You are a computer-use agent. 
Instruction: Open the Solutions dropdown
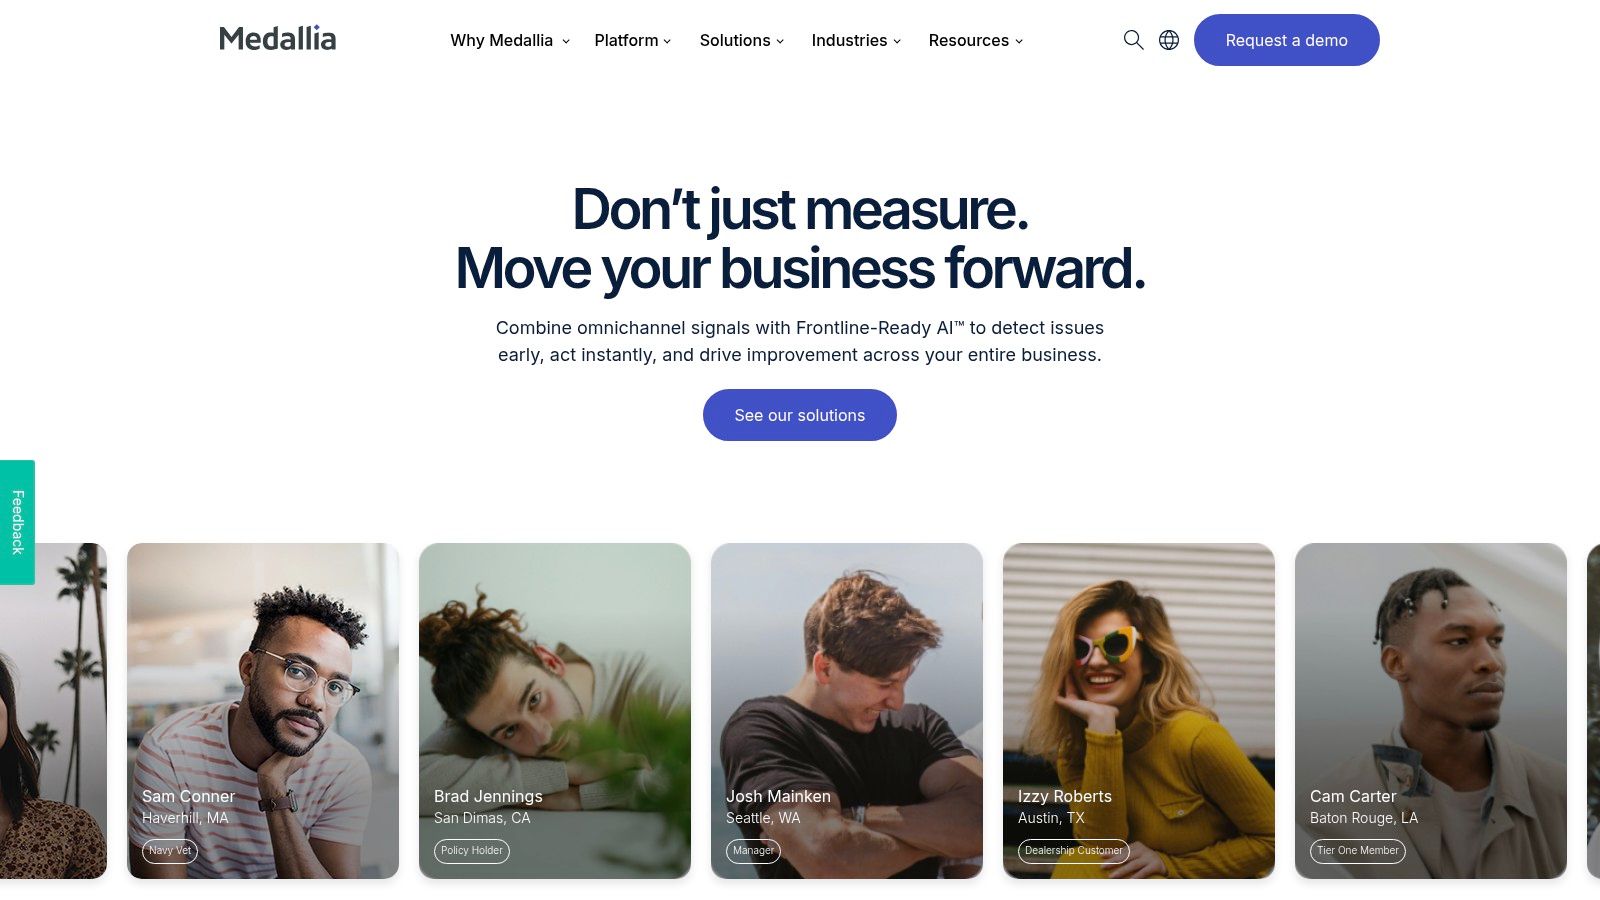click(x=742, y=40)
